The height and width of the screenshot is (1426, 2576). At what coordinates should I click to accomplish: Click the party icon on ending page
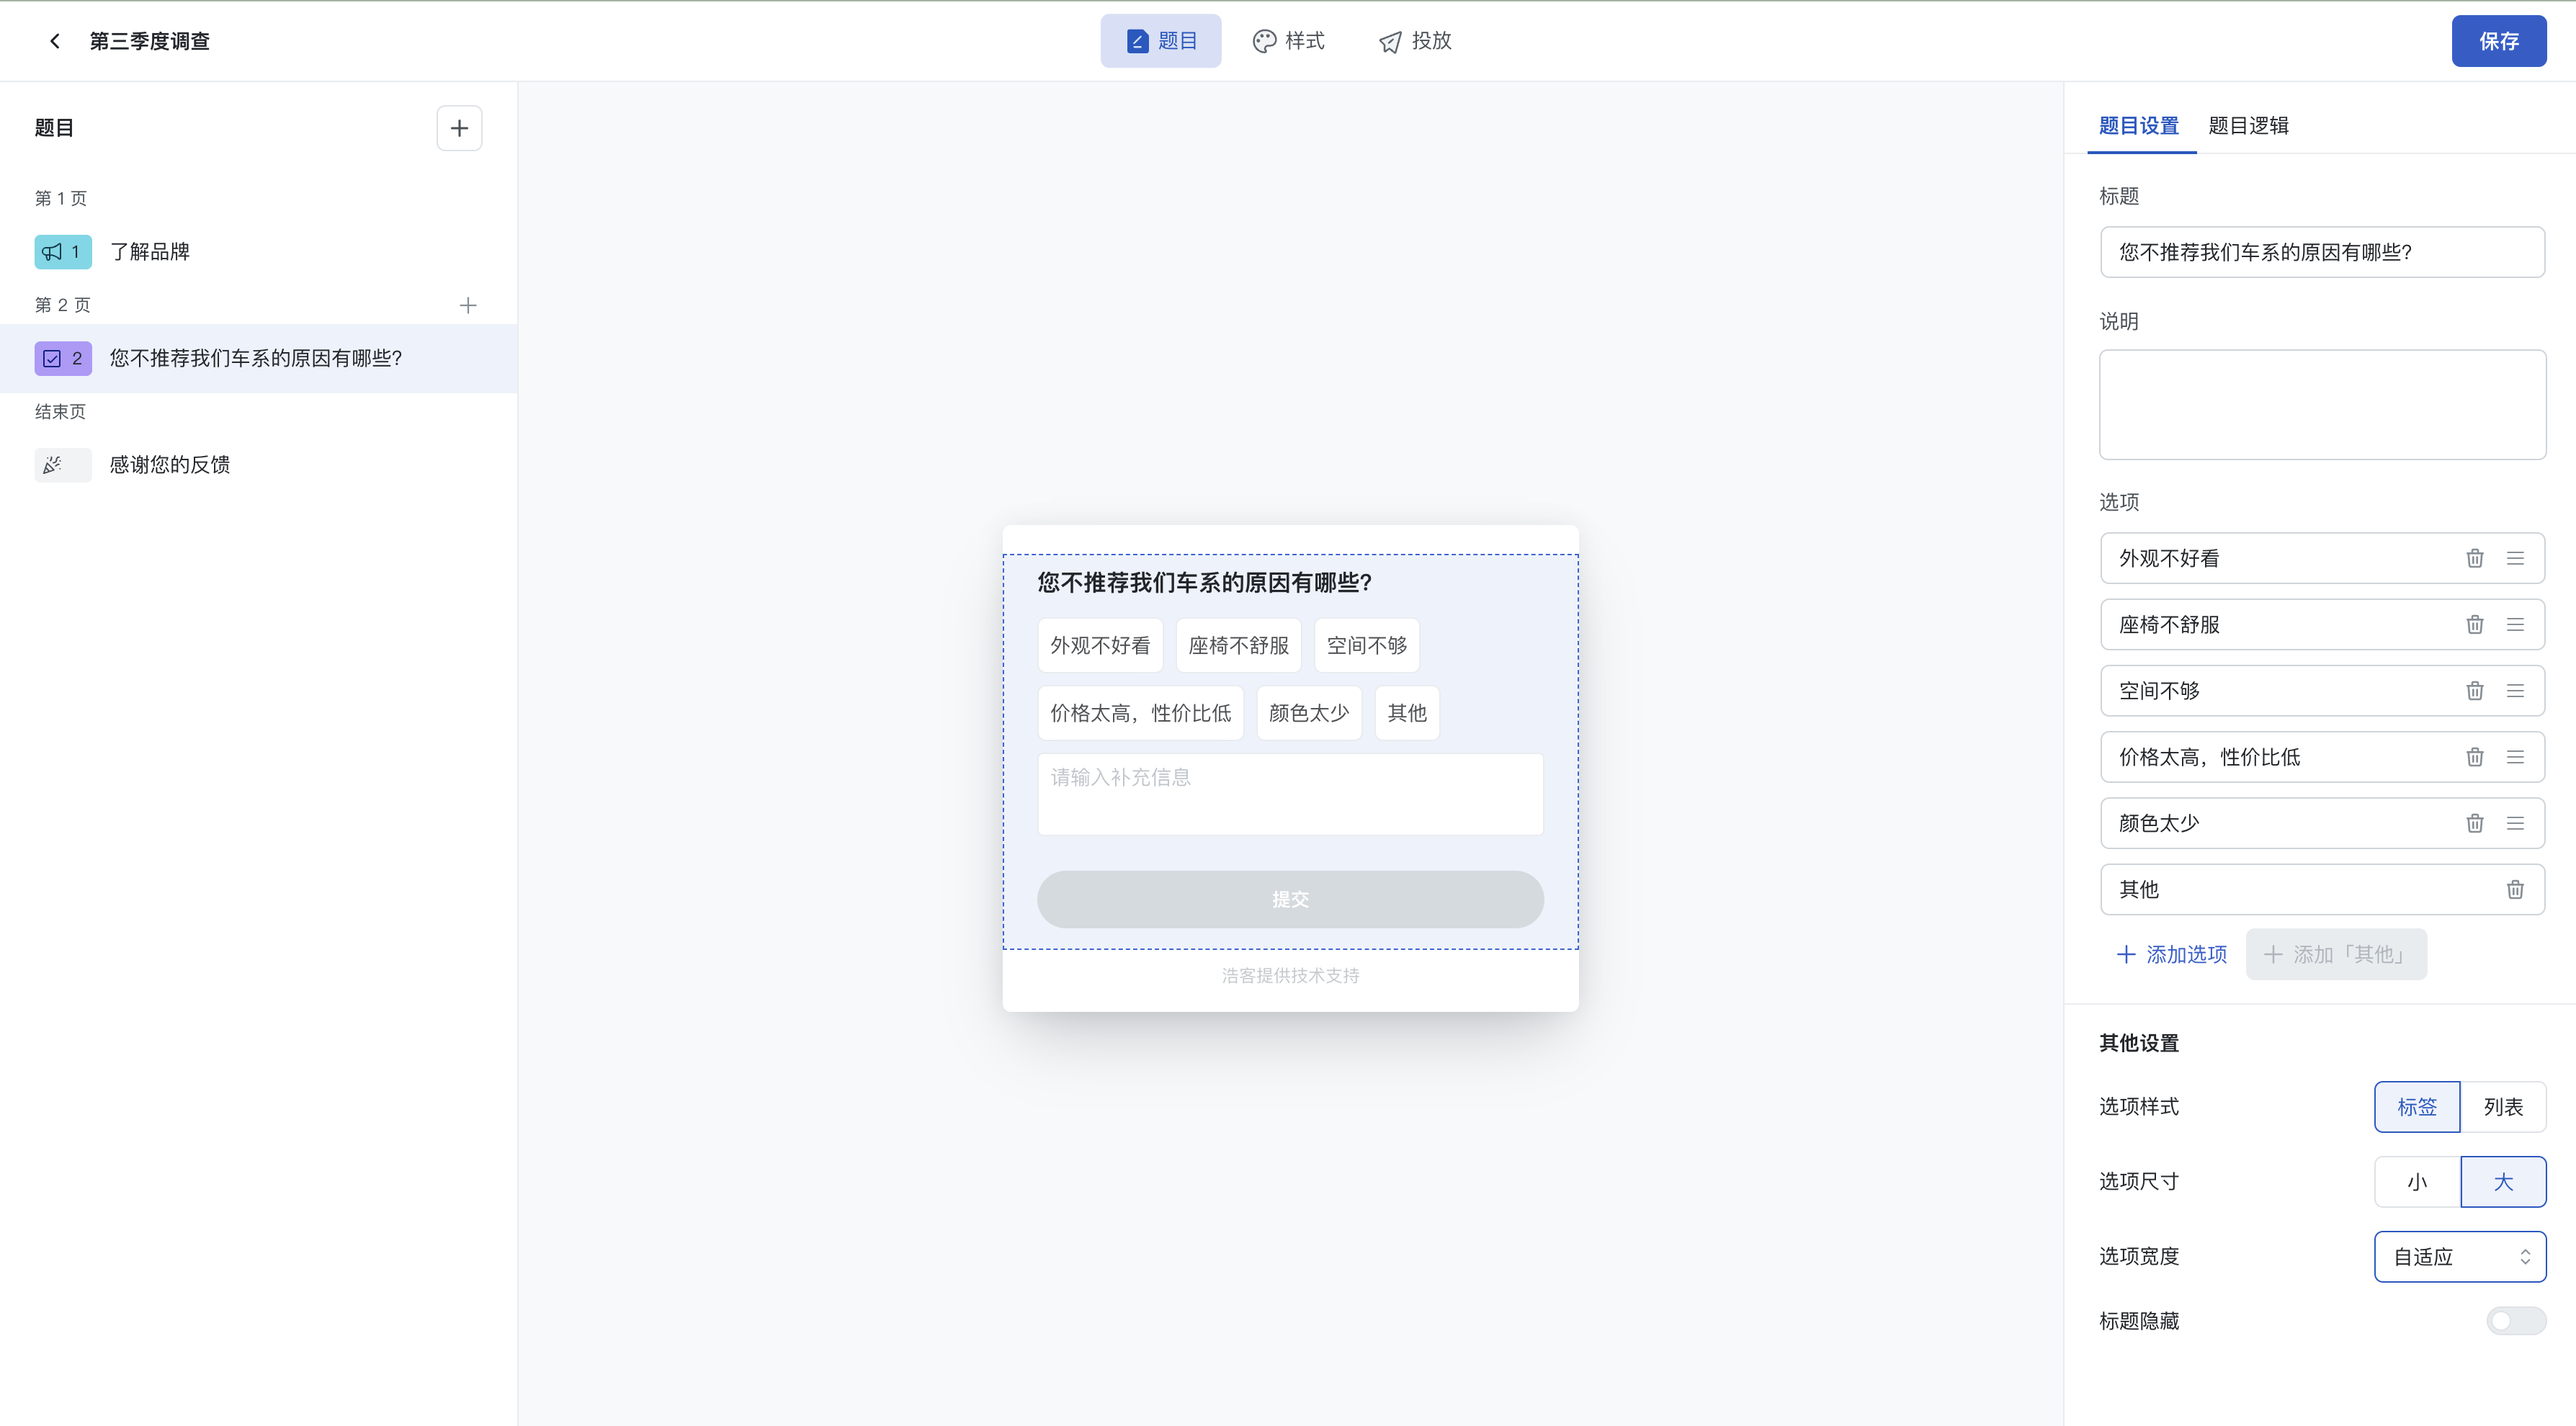(52, 465)
